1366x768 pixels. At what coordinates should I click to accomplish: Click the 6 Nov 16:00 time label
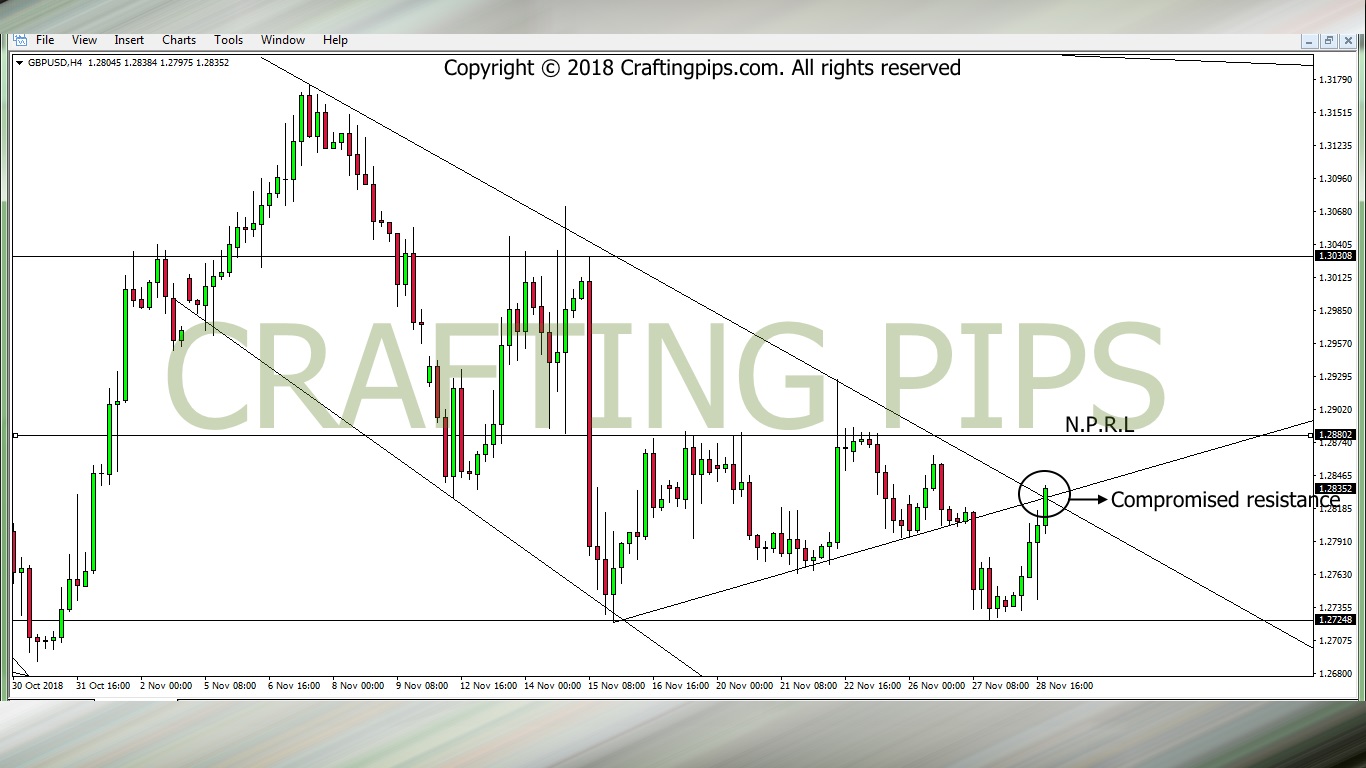click(x=294, y=686)
